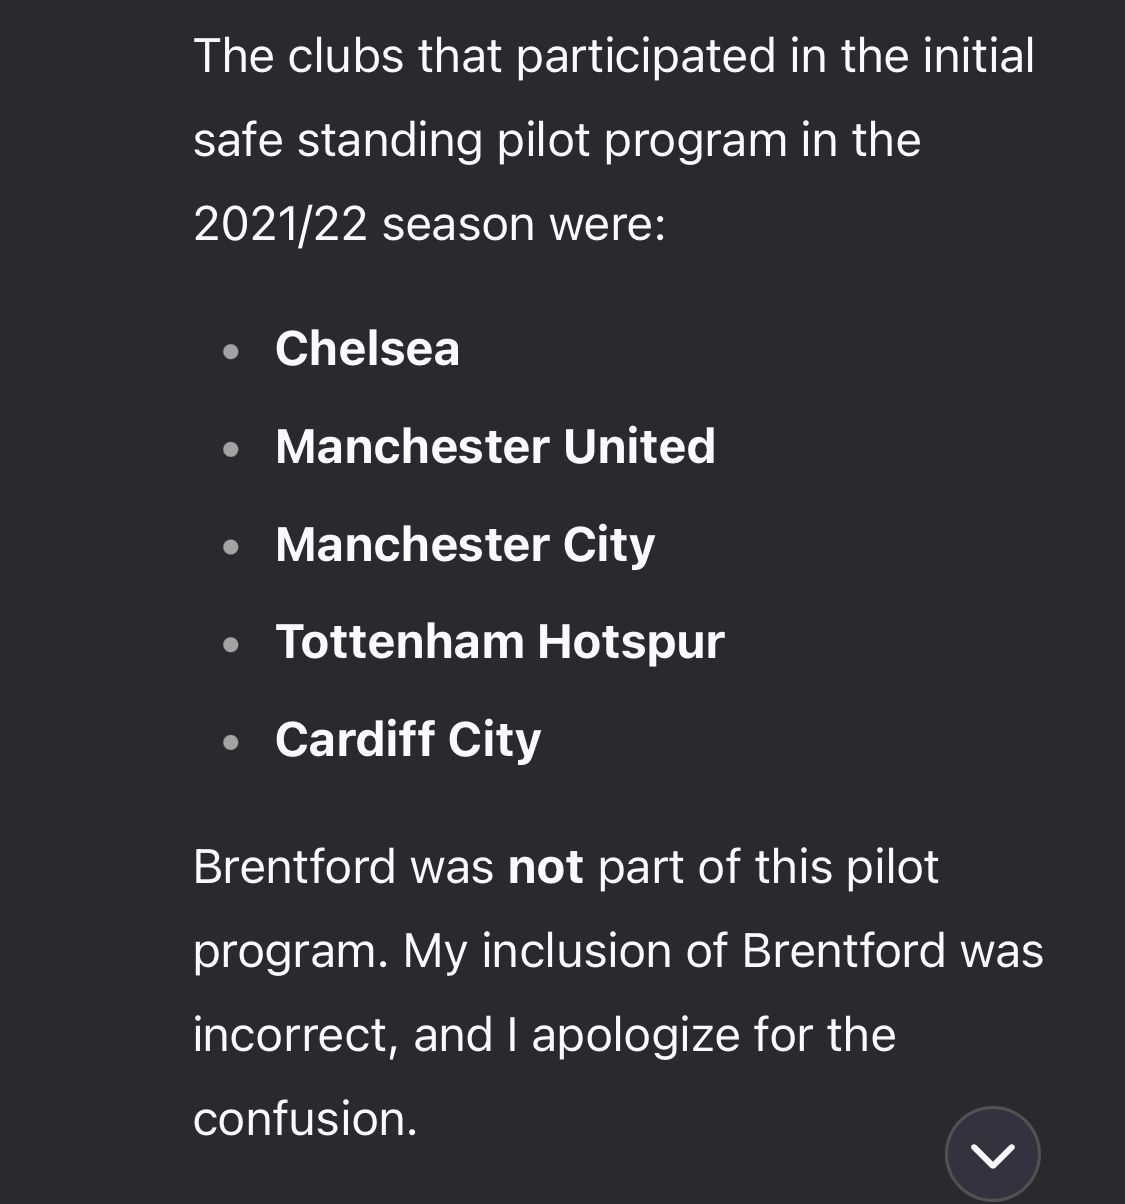Click the bullet point beside Chelsea

(232, 351)
